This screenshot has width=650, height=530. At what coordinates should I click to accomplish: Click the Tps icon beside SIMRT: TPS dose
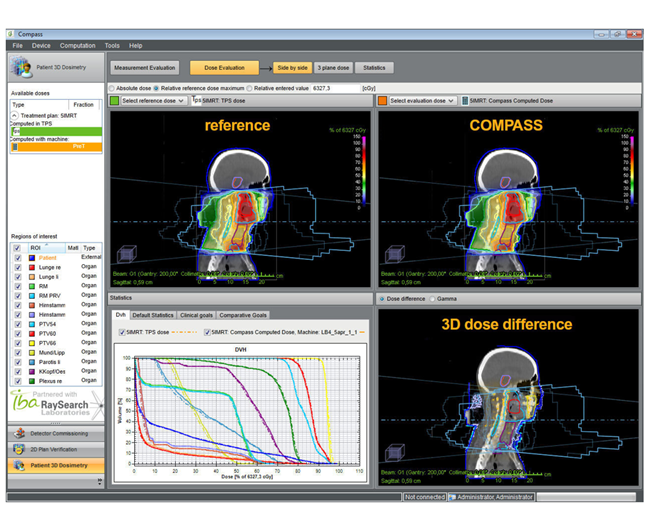coord(196,100)
